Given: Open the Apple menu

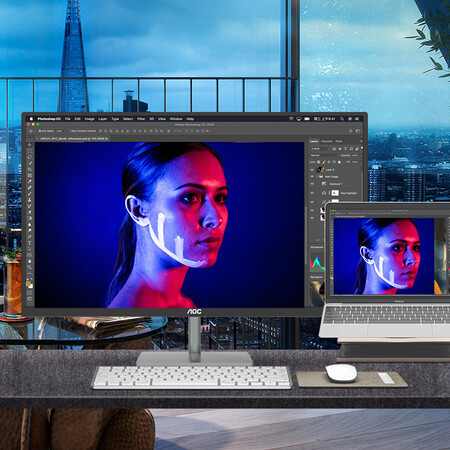Looking at the screenshot, I should [x=31, y=119].
